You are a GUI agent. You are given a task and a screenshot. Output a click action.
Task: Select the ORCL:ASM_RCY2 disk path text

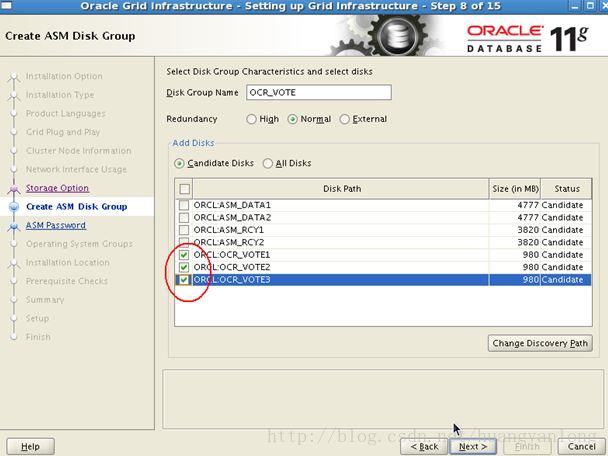228,242
